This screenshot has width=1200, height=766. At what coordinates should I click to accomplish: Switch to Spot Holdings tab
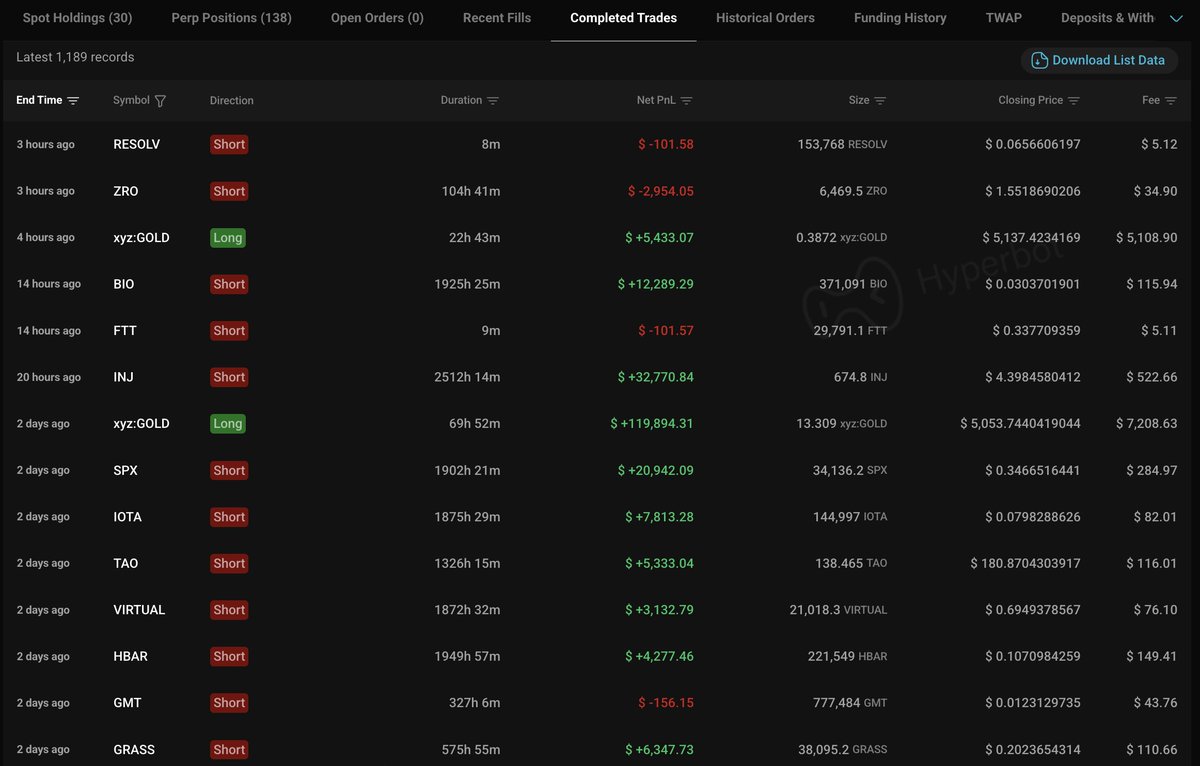tap(77, 18)
